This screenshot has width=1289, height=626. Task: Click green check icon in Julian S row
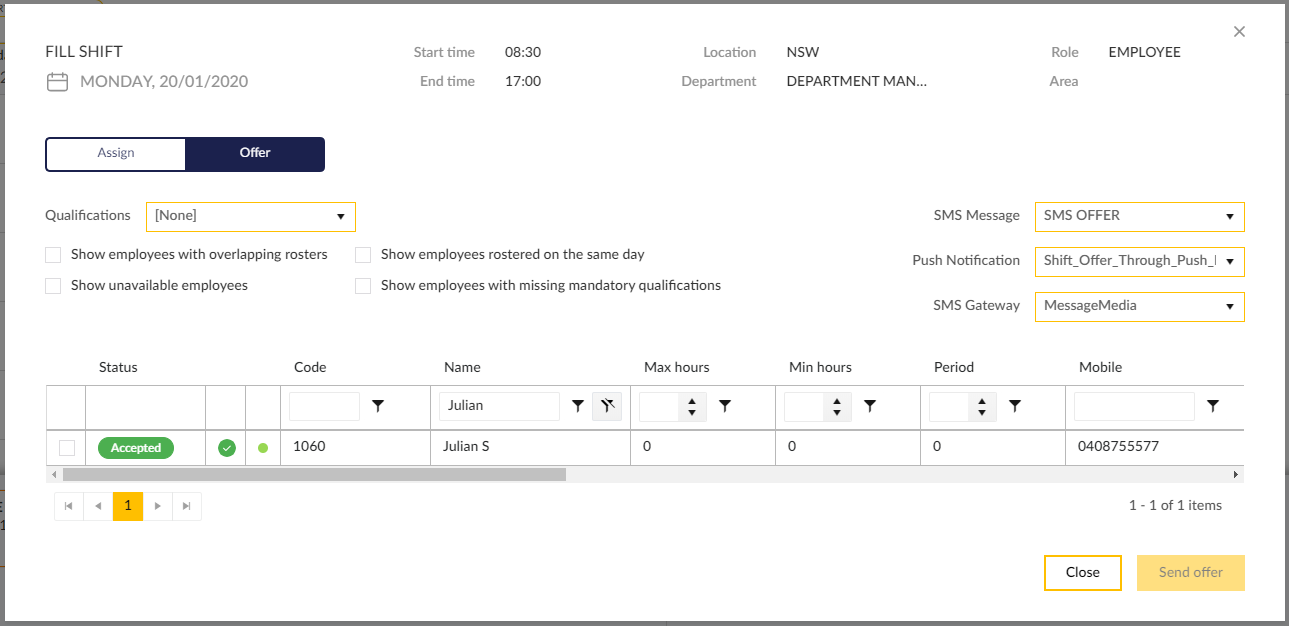(x=227, y=448)
